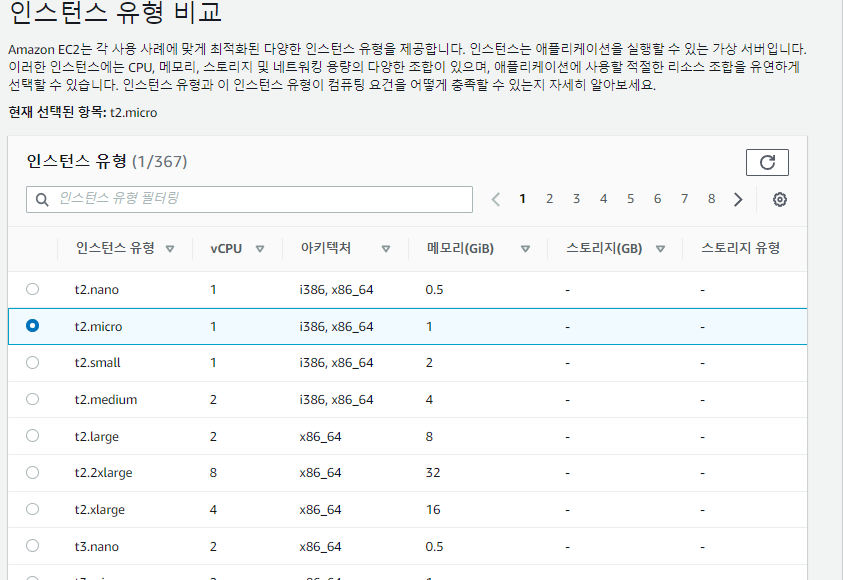Click the t2.nano instance name
Viewport: 843px width, 580px height.
(x=97, y=290)
